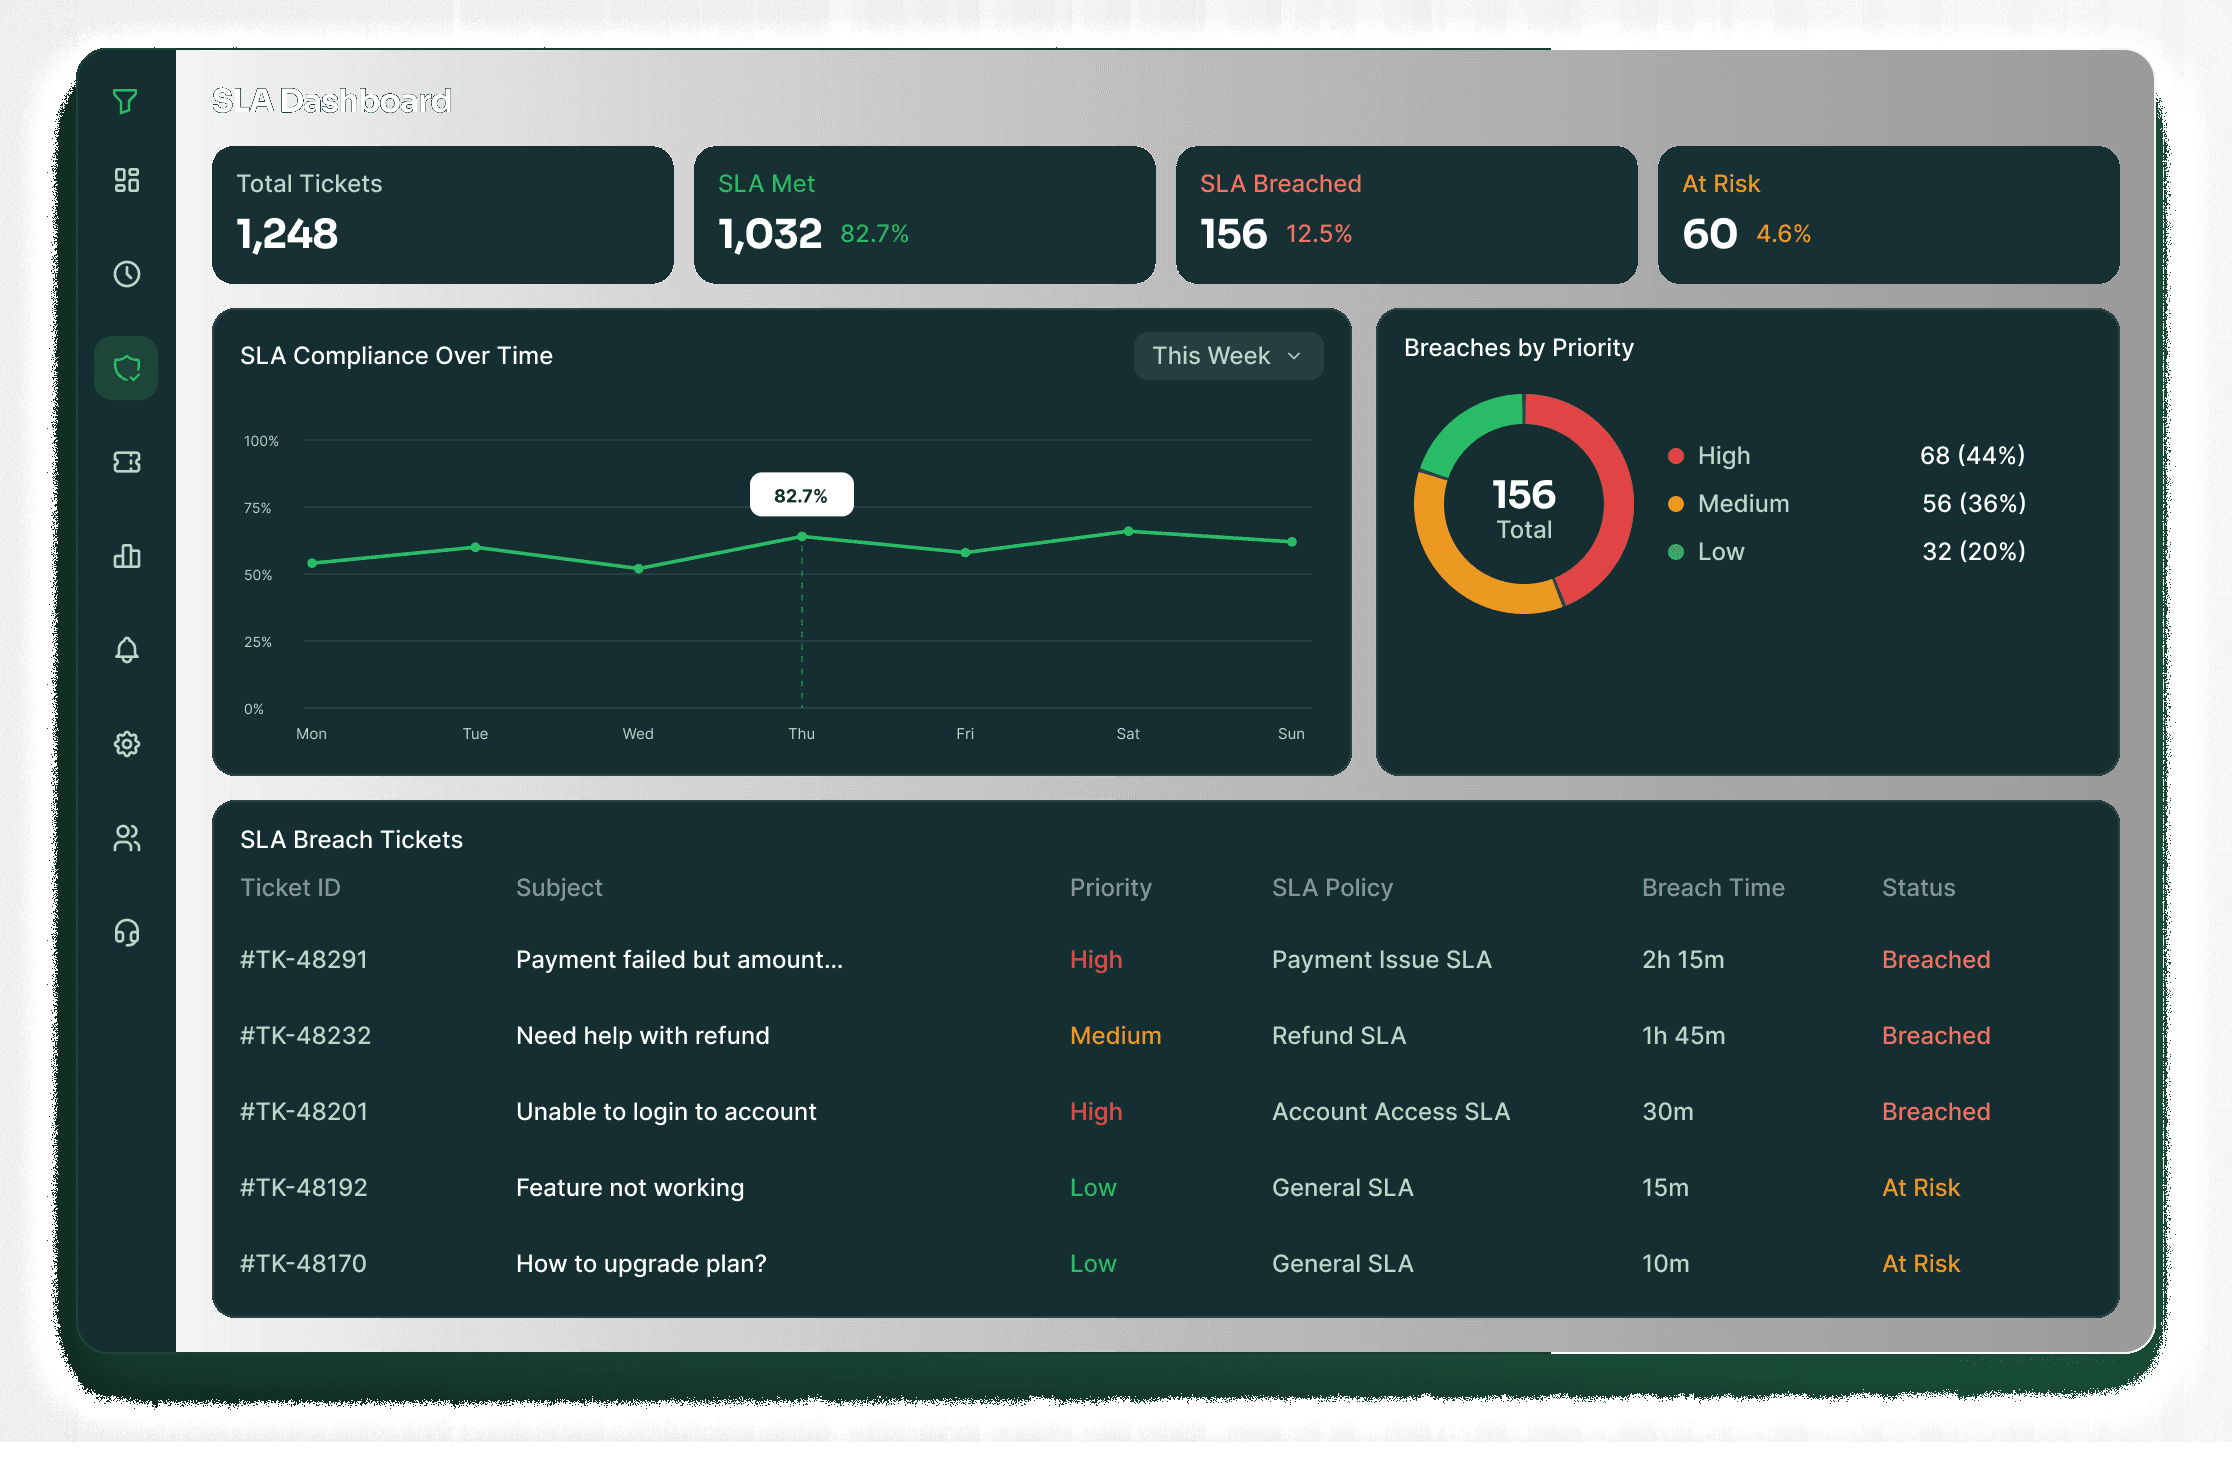Click 'Account Access SLA' policy cell
Screen dimensions: 2232x1458
click(x=1390, y=1112)
